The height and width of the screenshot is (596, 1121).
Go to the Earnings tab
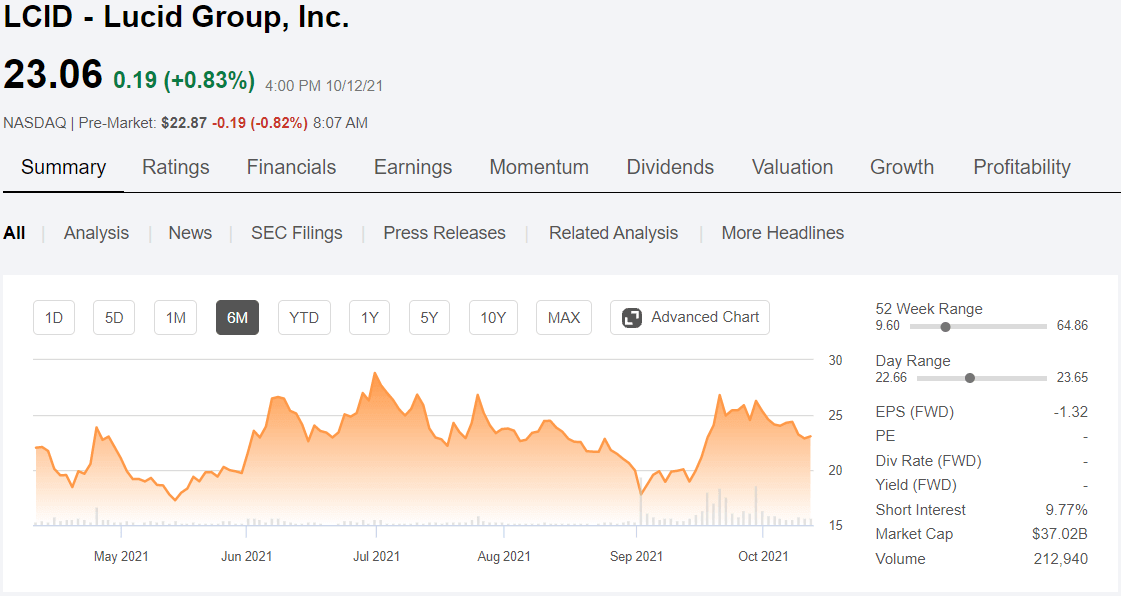coord(413,167)
